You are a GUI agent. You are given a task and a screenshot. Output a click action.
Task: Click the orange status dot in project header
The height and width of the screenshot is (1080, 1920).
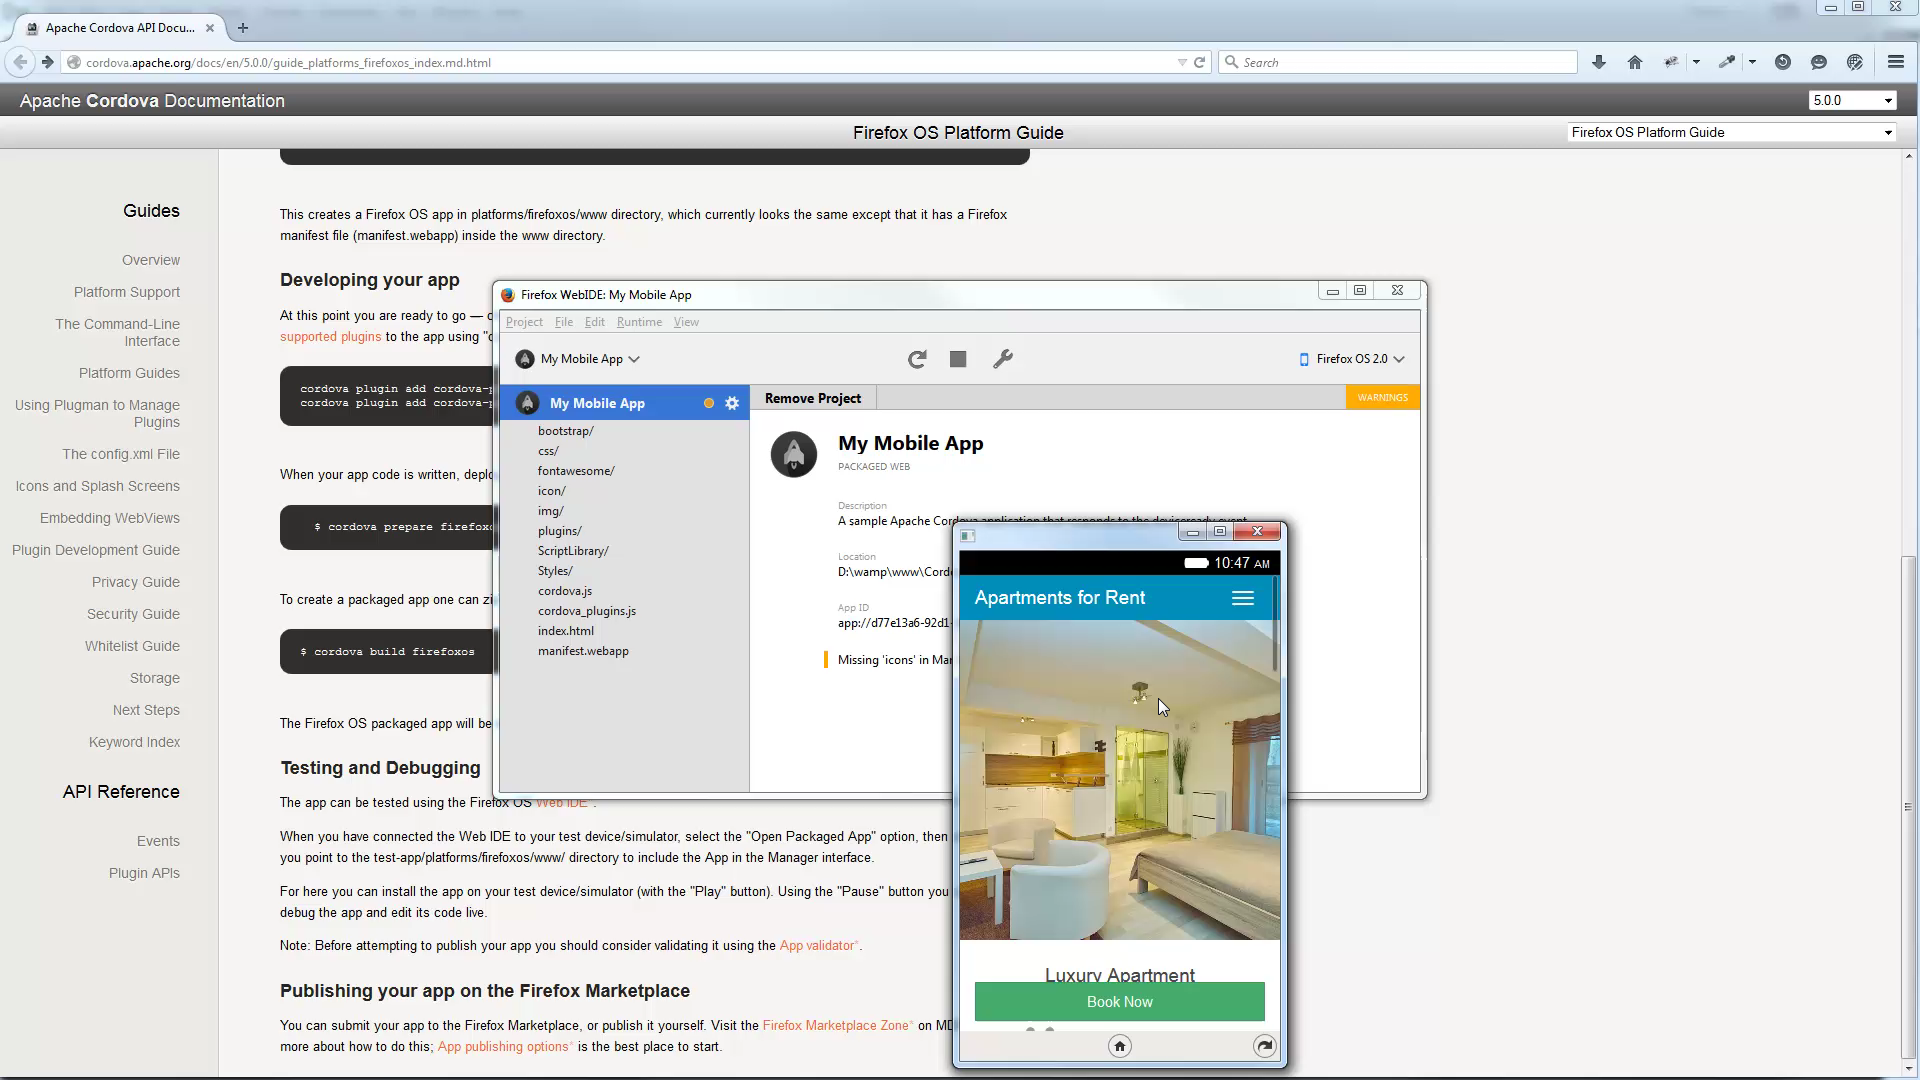click(709, 403)
